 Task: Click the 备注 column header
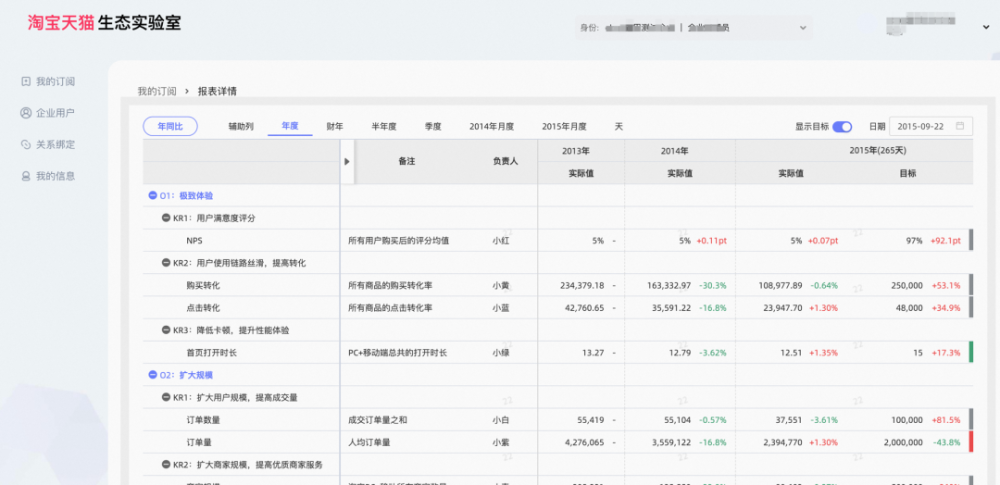(x=407, y=161)
